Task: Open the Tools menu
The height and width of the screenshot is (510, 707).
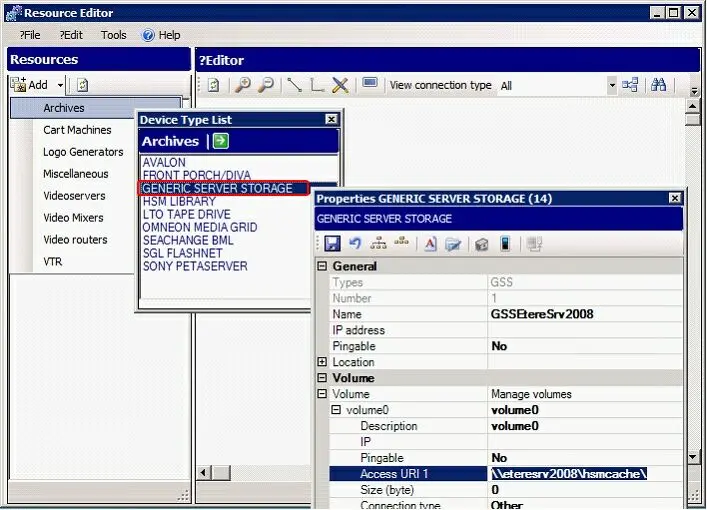Action: pos(113,35)
